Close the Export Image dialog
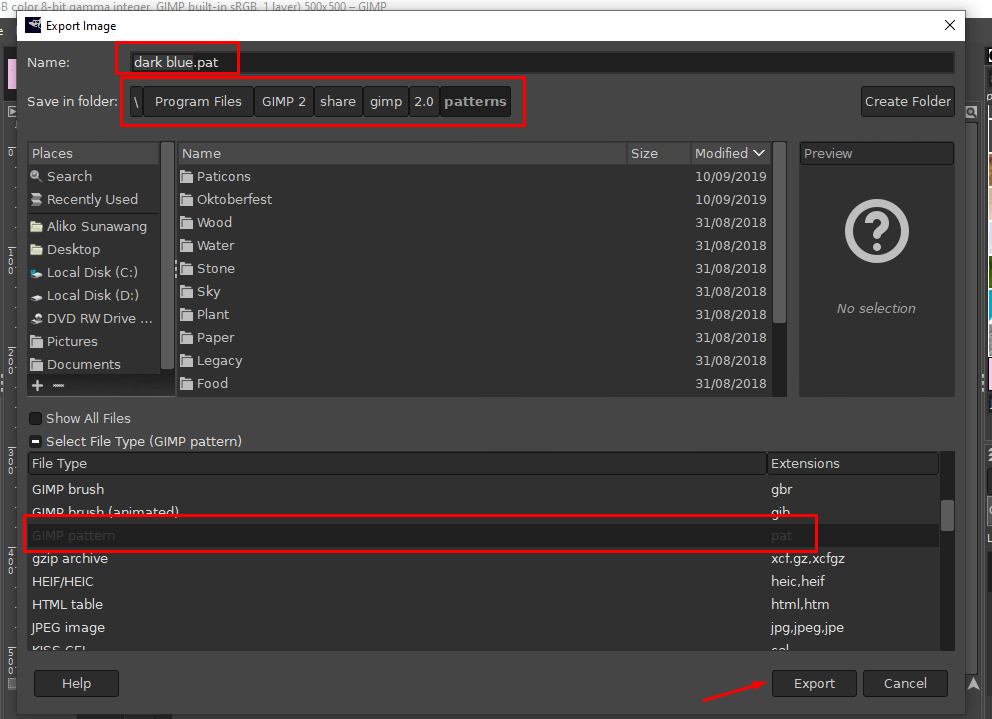 [950, 25]
